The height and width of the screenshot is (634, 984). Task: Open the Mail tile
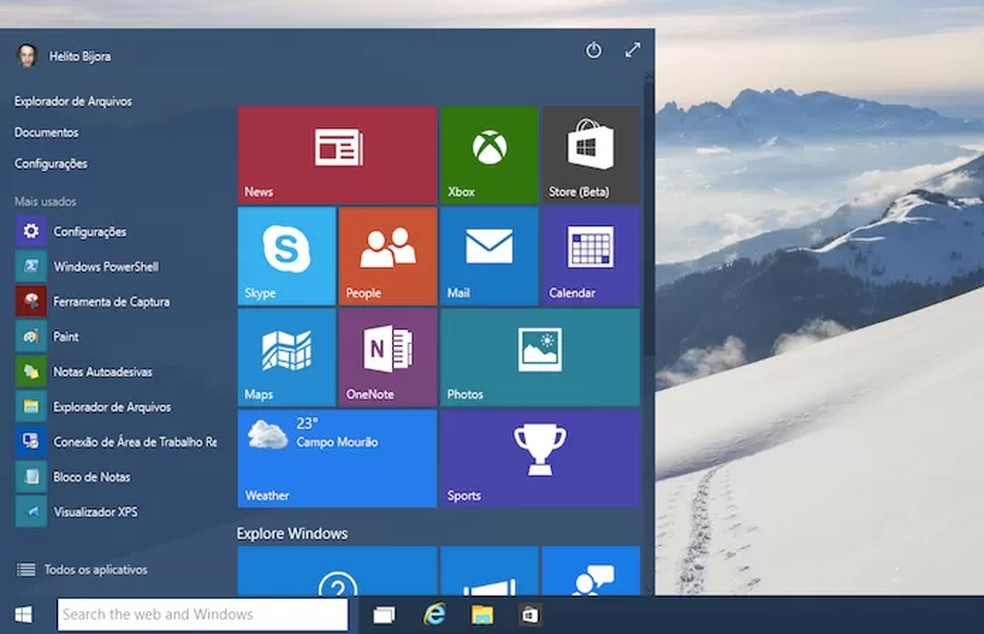click(x=489, y=255)
